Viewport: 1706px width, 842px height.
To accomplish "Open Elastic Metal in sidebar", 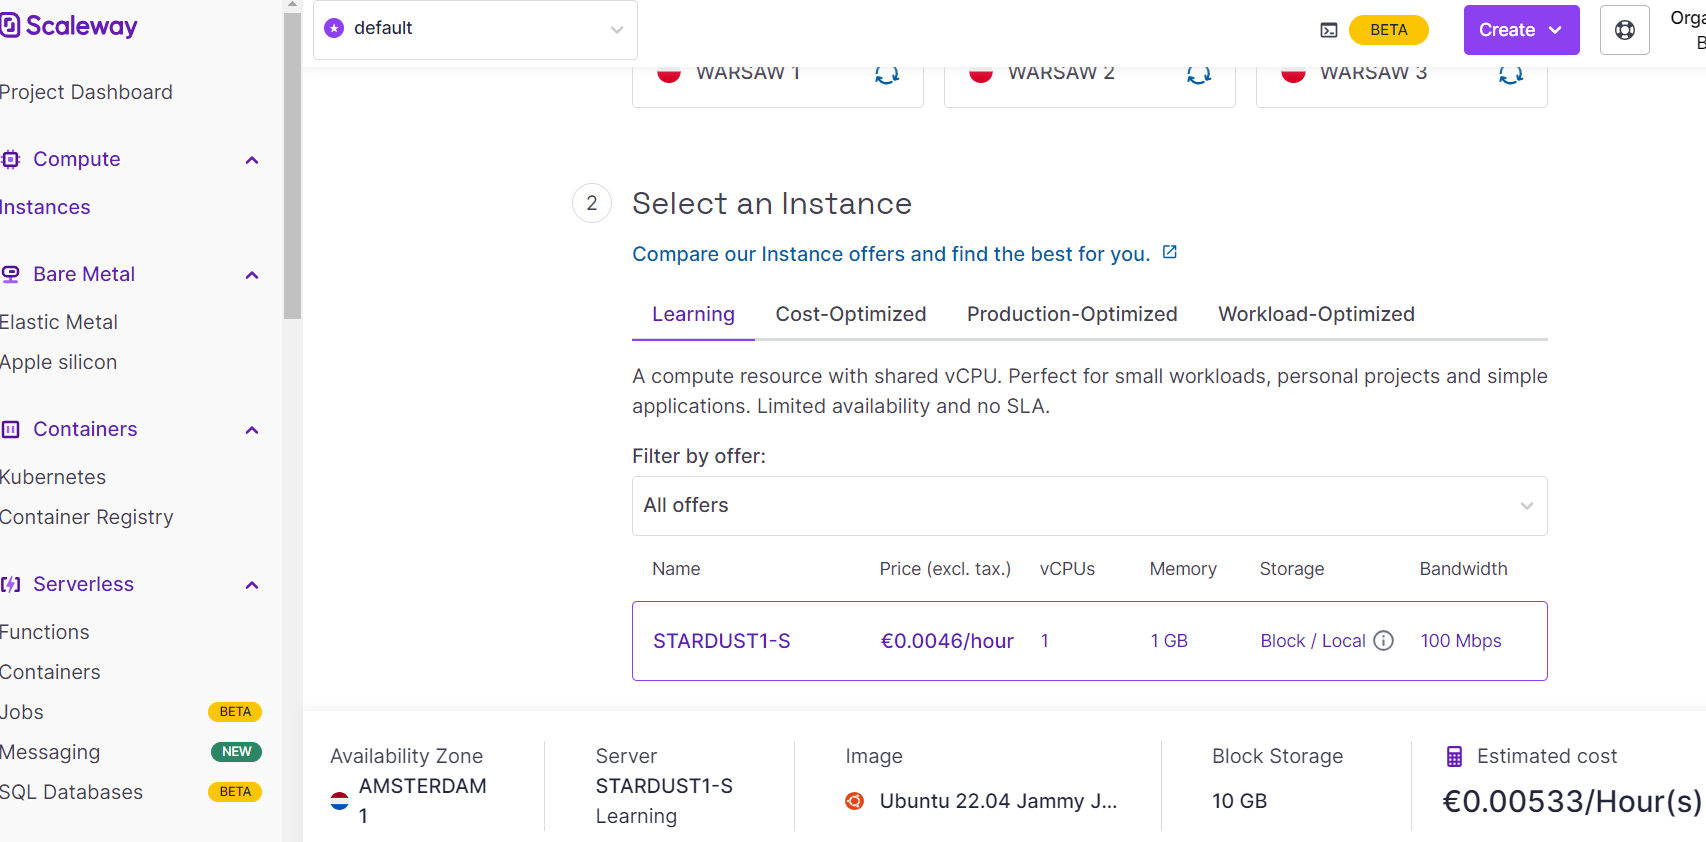I will (59, 322).
